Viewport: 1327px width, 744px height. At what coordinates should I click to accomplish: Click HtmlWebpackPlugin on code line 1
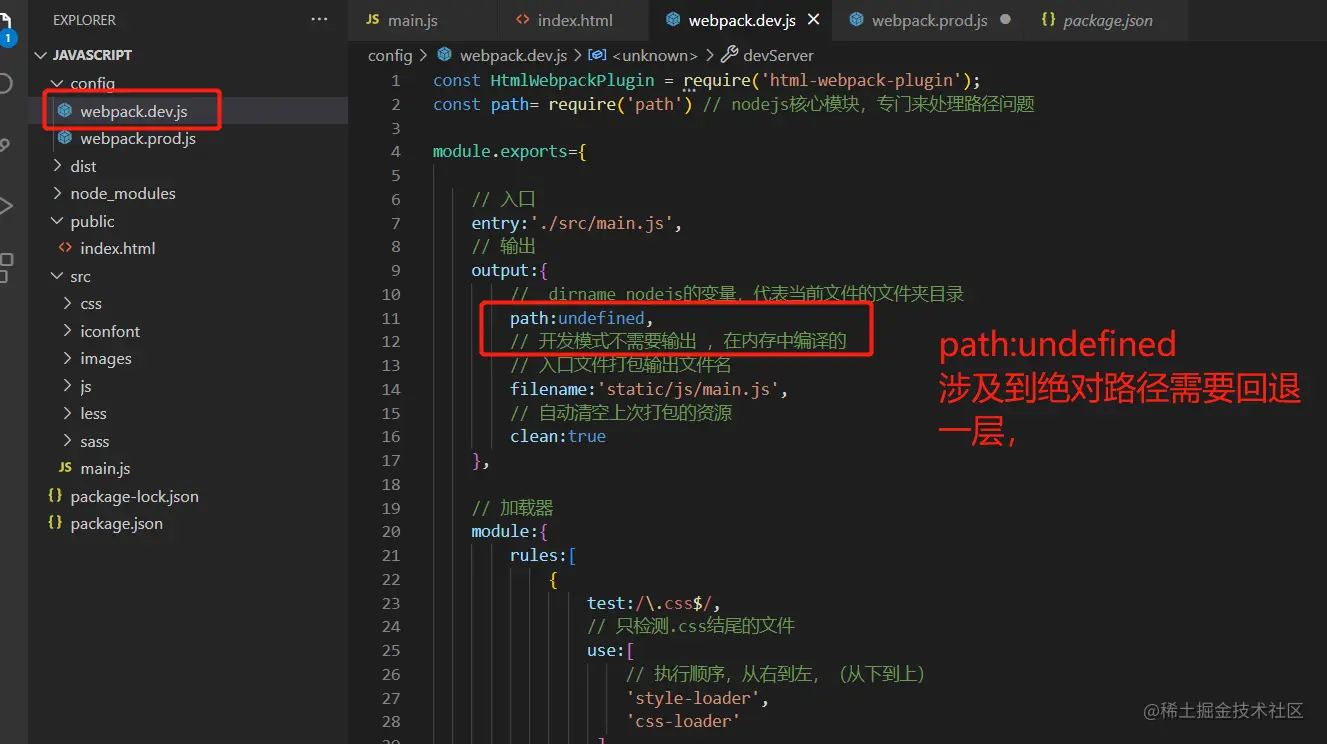tap(572, 80)
